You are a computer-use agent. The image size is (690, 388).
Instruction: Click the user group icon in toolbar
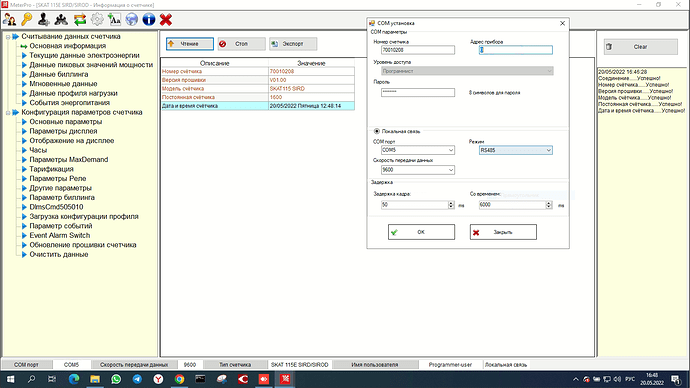tap(61, 19)
